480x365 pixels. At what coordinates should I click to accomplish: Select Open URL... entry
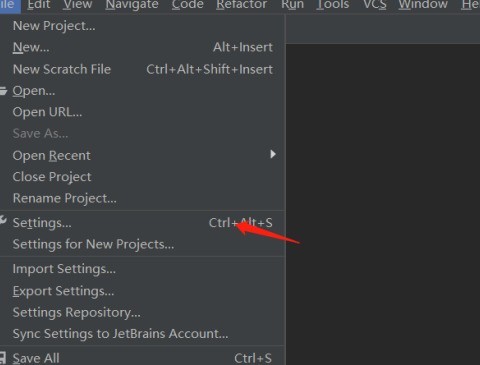143,112
